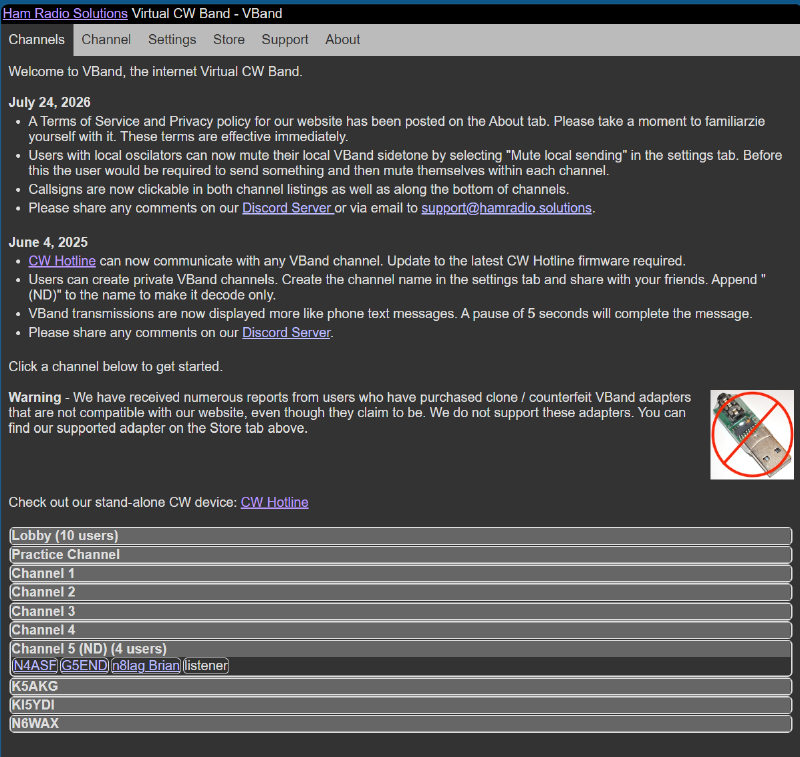Click the n8lag Brian callsign link
Viewport: 800px width, 757px height.
pos(146,666)
